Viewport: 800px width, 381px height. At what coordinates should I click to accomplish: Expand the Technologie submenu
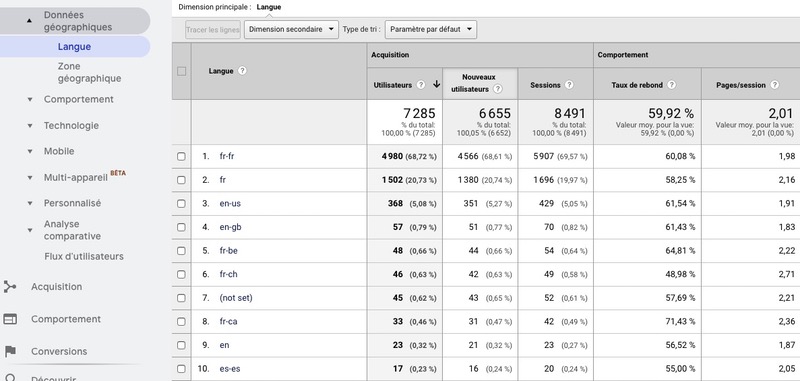[x=30, y=125]
